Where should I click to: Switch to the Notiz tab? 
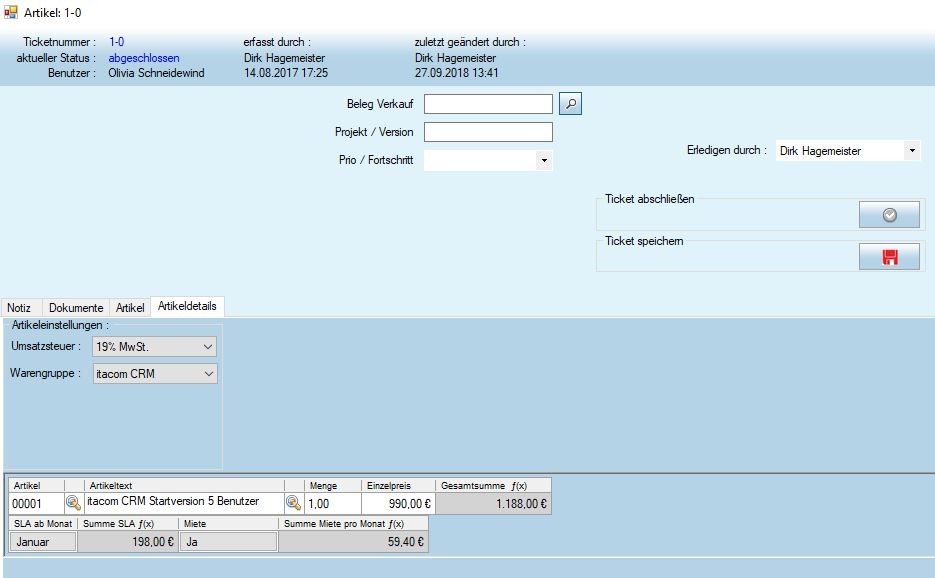tap(20, 308)
